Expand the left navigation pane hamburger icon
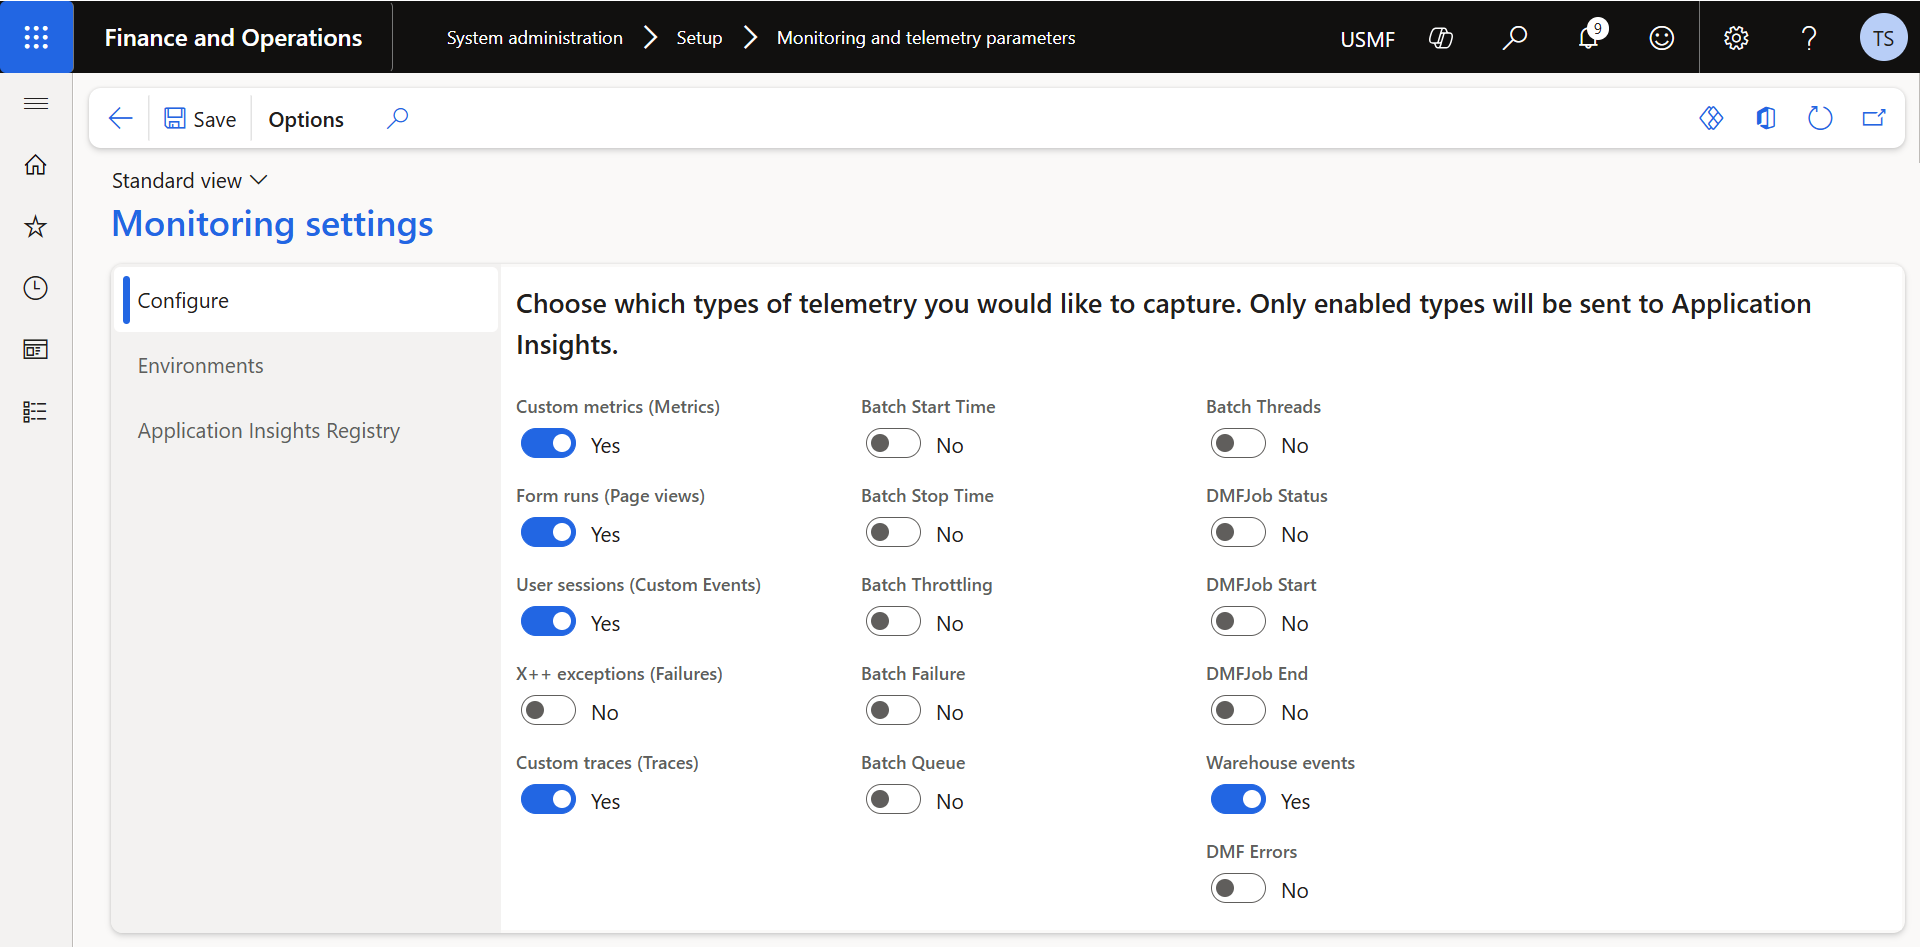Image resolution: width=1920 pixels, height=947 pixels. coord(36,103)
